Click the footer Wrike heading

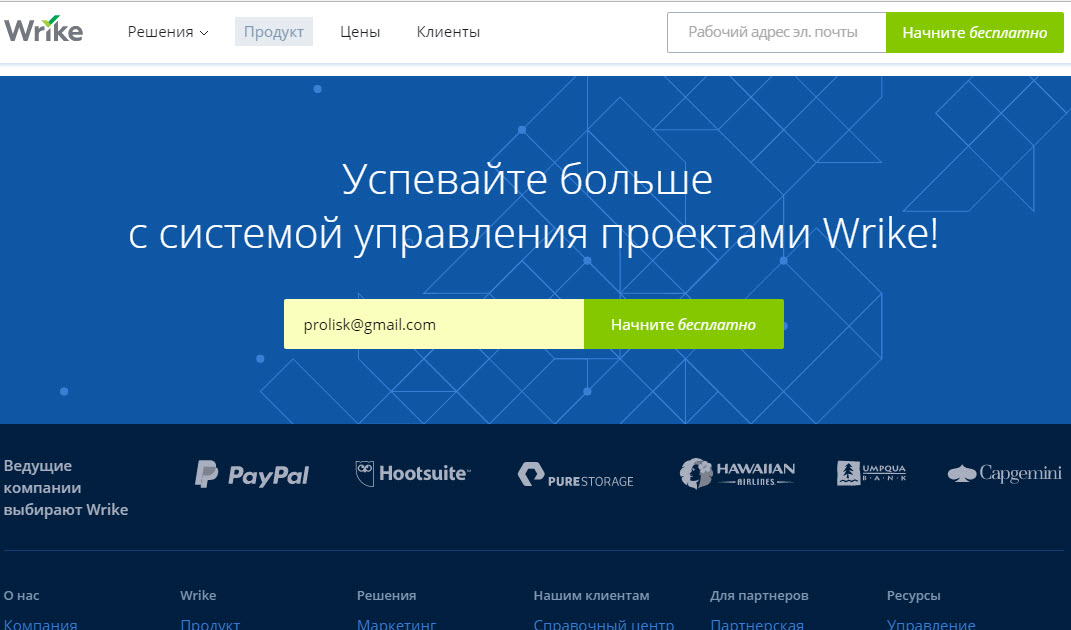(x=198, y=595)
